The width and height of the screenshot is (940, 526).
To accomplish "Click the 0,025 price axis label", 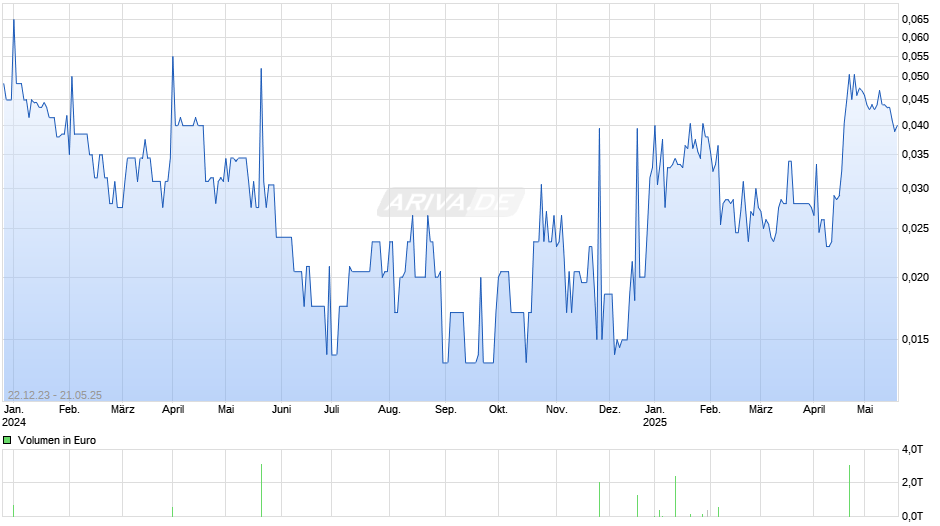I will click(915, 229).
